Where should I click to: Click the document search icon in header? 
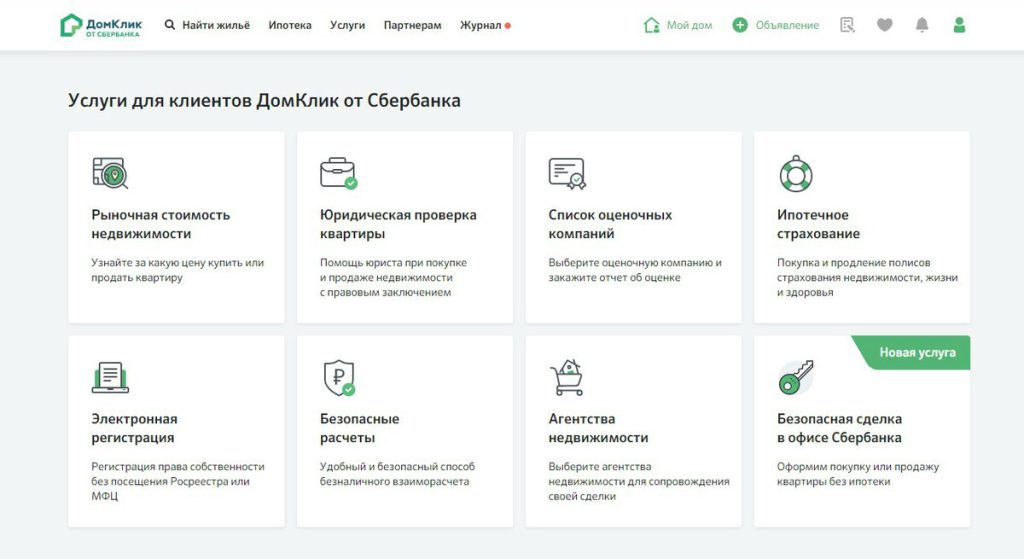click(848, 25)
